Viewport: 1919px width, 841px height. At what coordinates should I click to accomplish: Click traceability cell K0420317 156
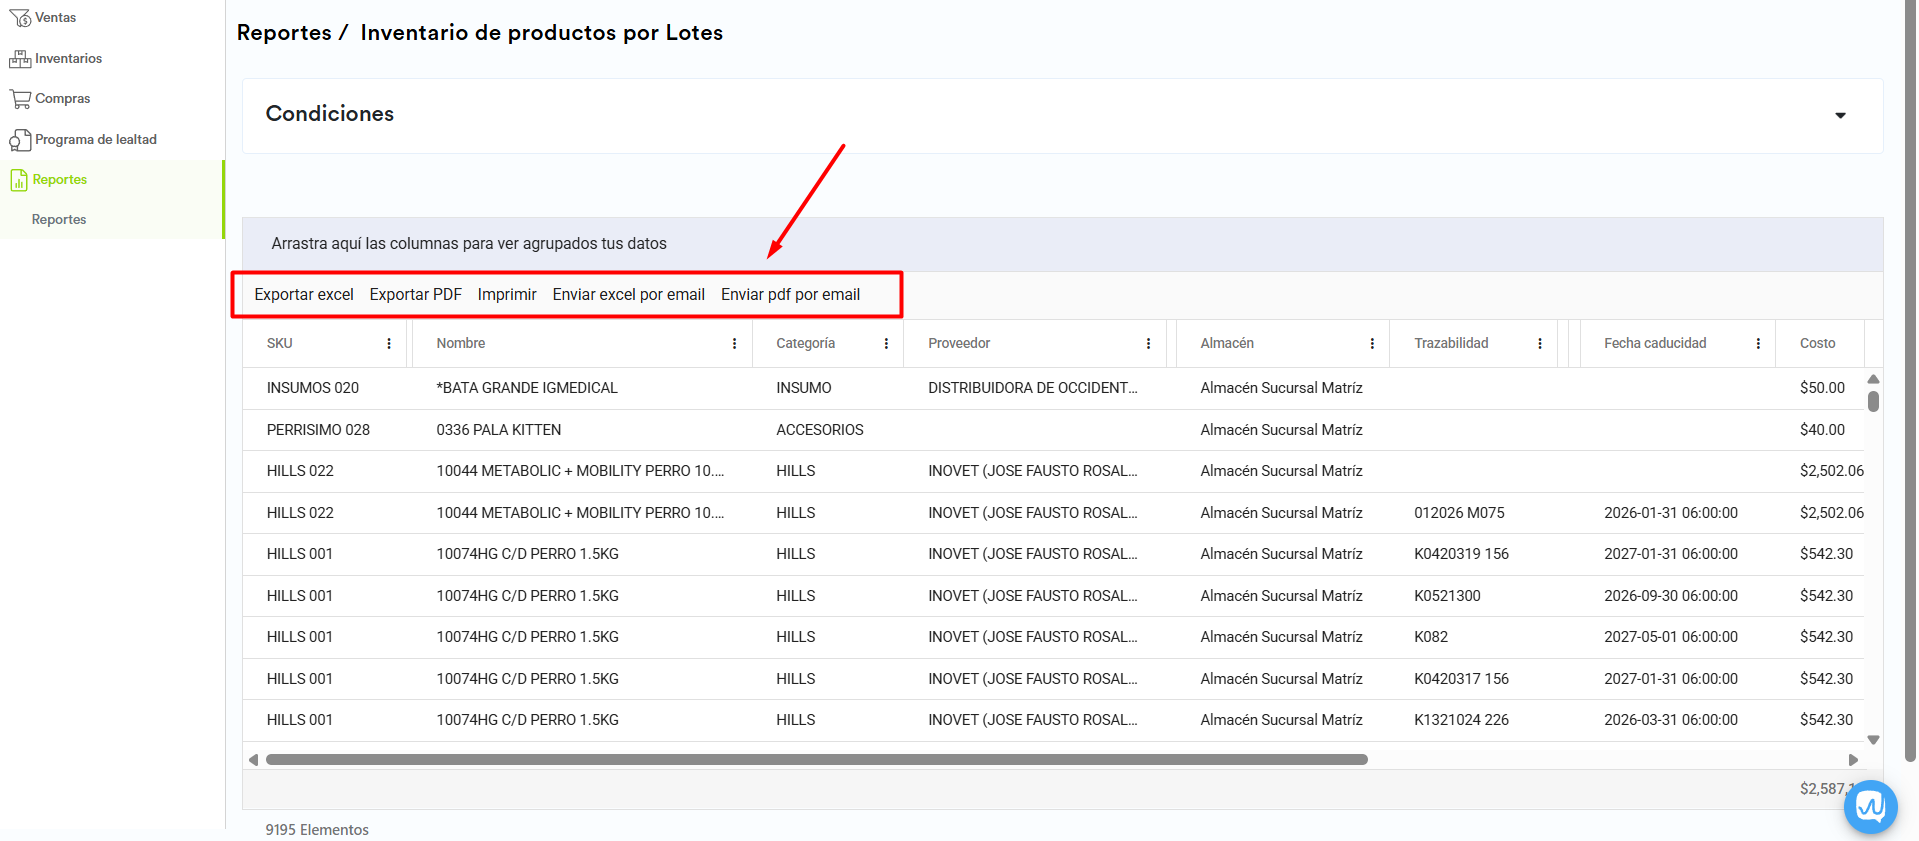click(x=1461, y=679)
